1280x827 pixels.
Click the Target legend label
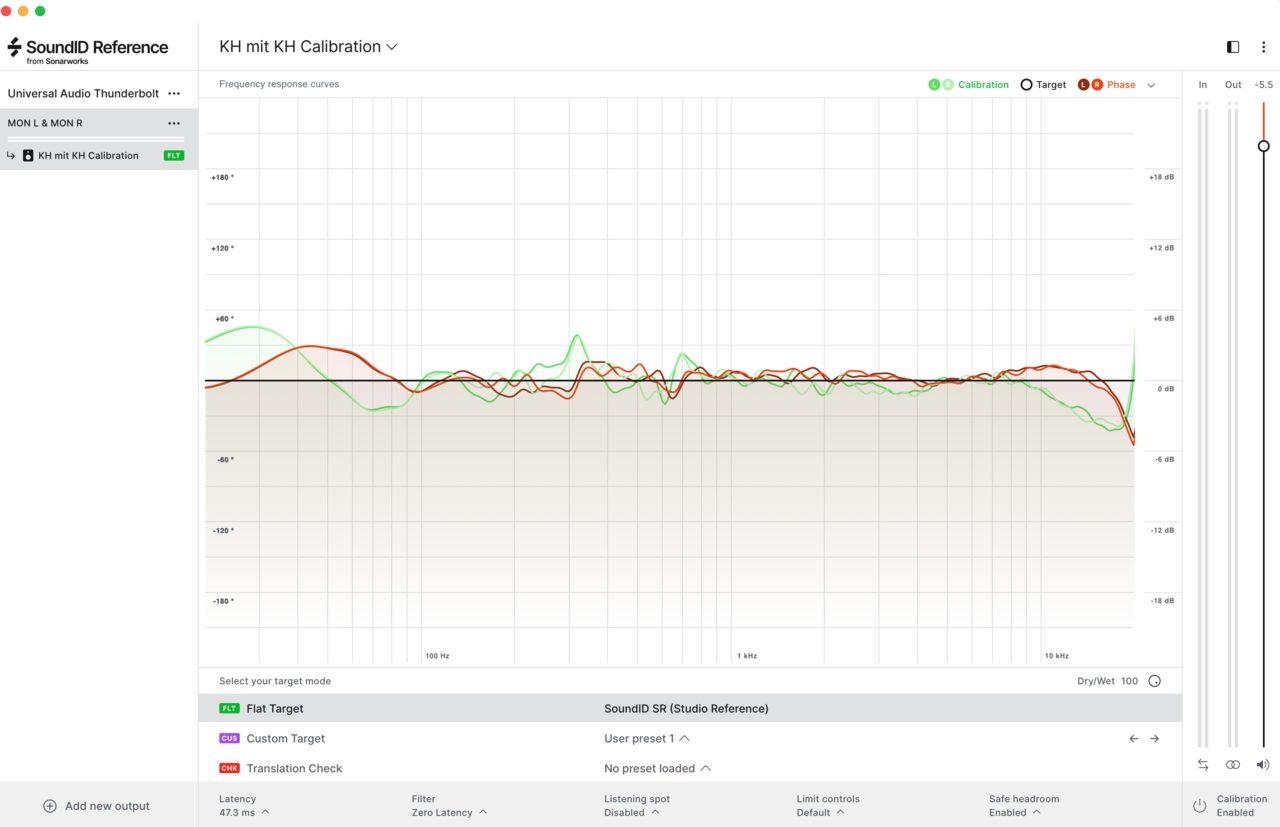(1051, 85)
